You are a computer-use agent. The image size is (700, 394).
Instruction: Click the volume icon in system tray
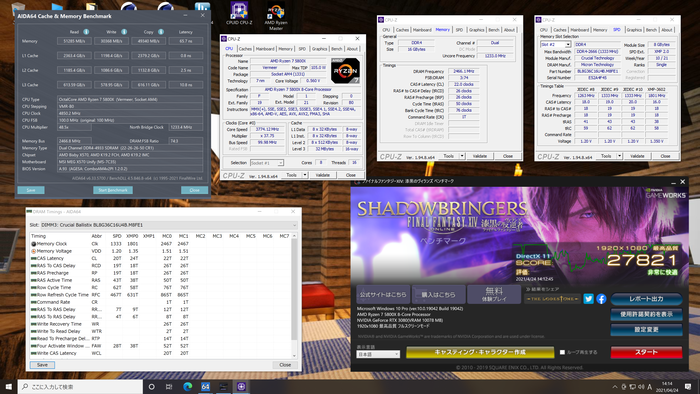641,387
